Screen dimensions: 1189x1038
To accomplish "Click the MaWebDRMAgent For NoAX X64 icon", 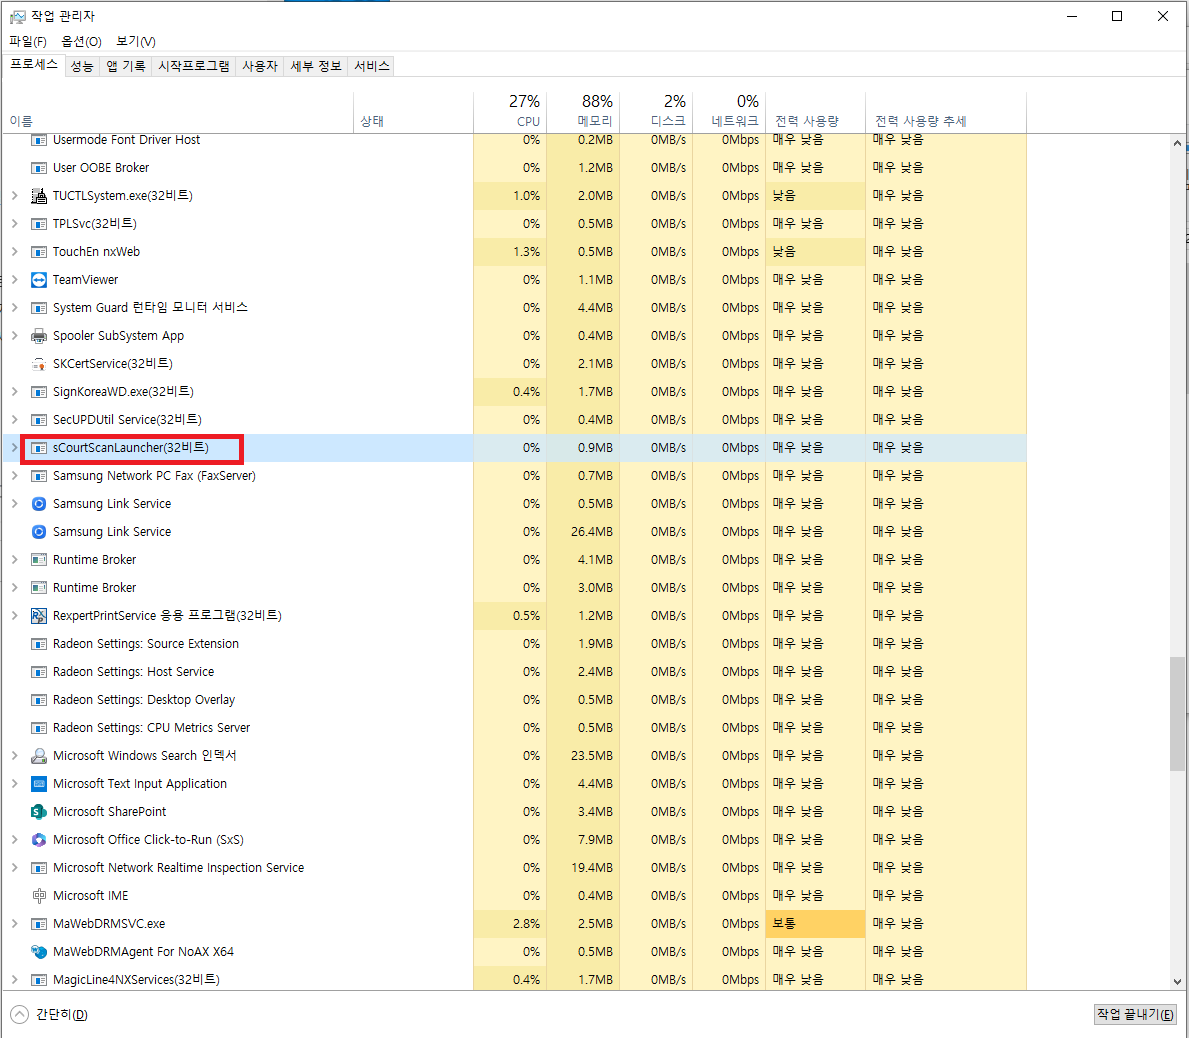I will (x=39, y=952).
